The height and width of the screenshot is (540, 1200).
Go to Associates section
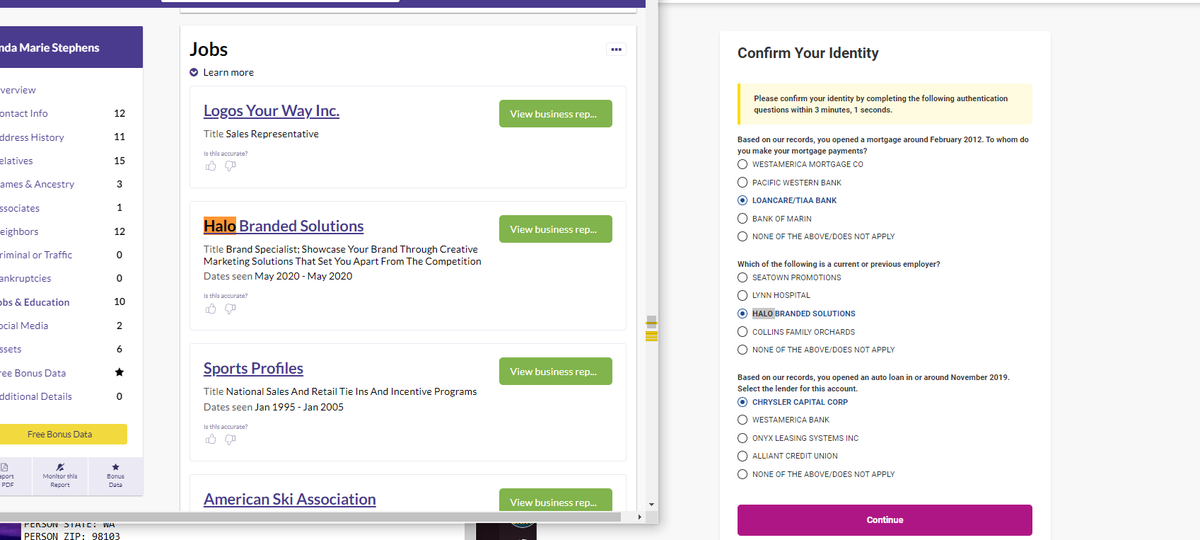click(19, 208)
